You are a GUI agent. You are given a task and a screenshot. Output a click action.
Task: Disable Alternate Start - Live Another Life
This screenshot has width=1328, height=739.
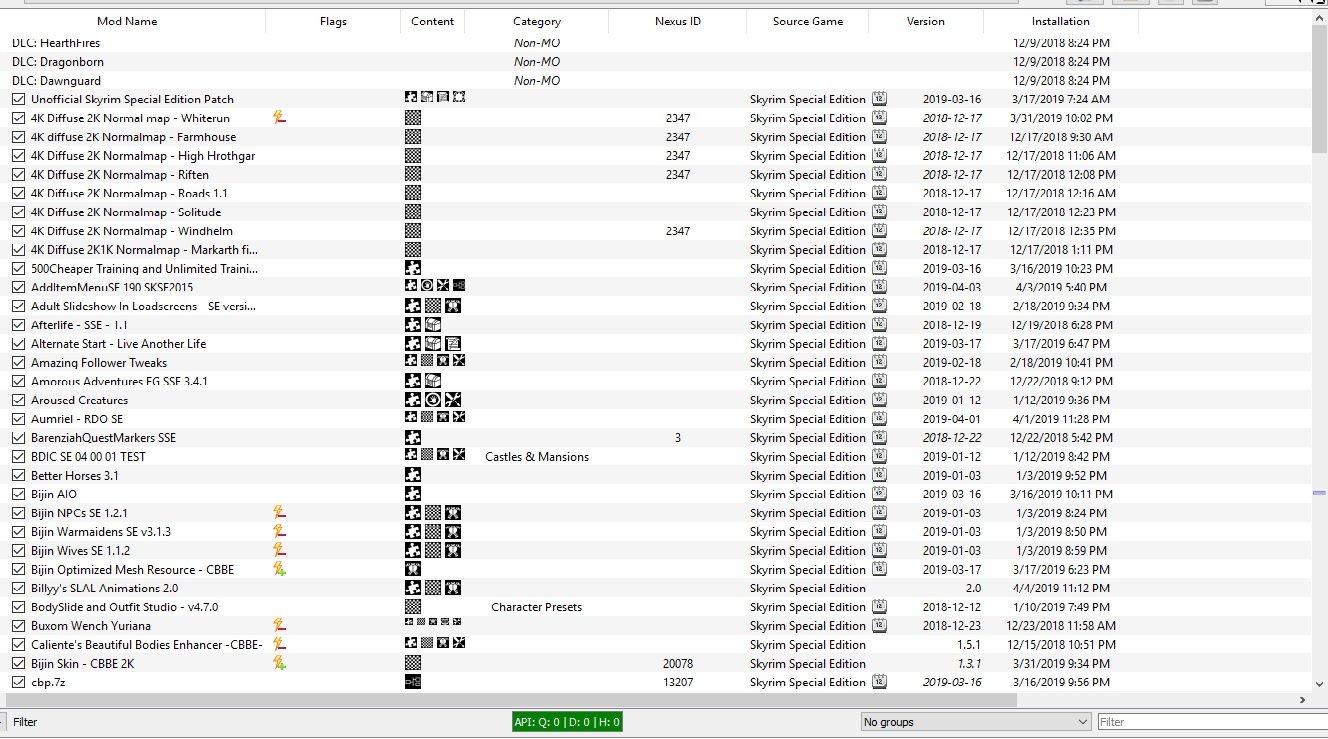(x=18, y=344)
